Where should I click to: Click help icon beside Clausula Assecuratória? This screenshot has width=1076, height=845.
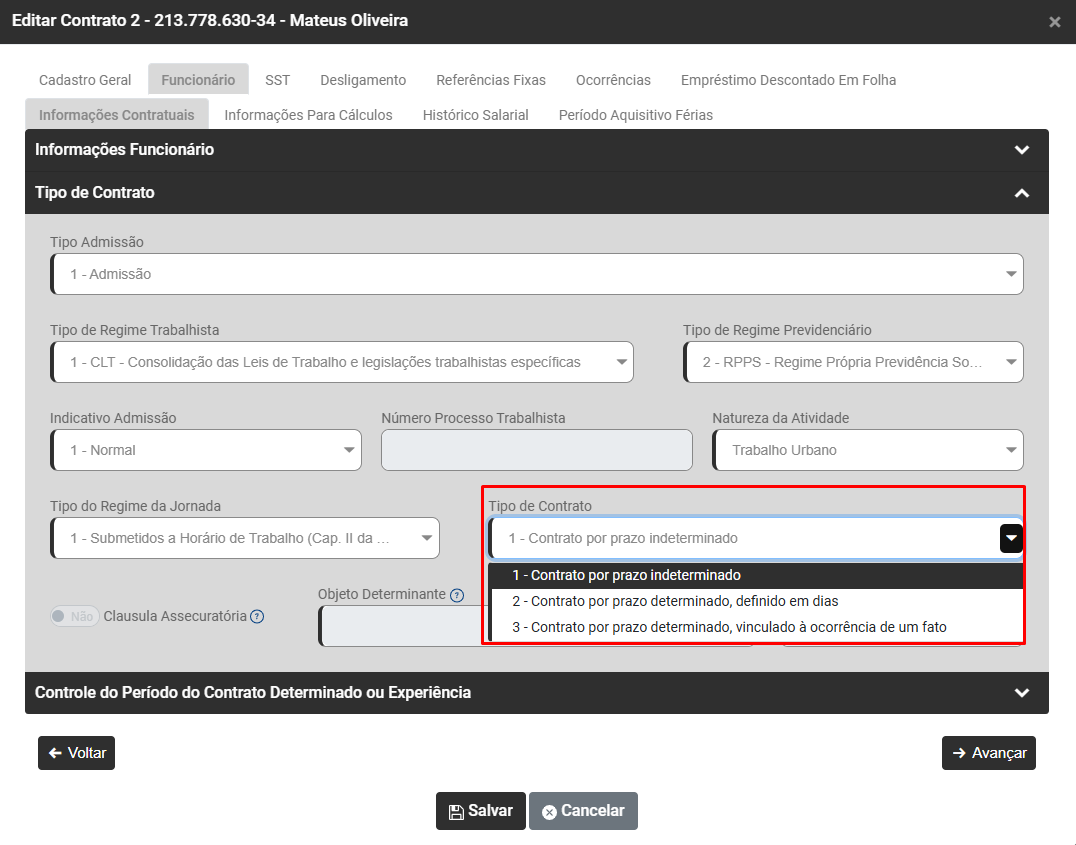257,617
